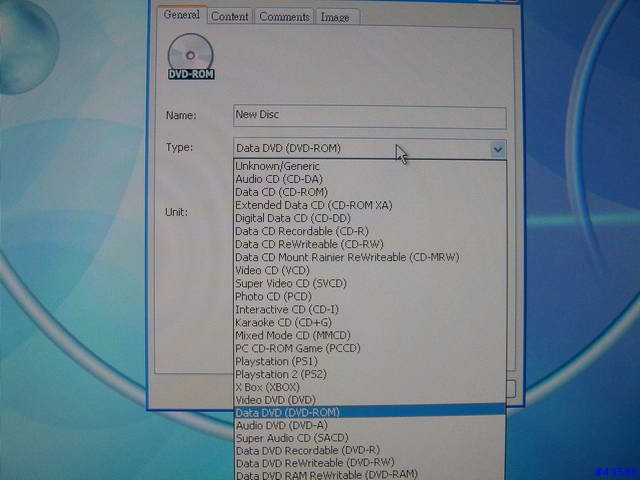Image resolution: width=640 pixels, height=480 pixels.
Task: Select Data DVD RAM ReWritable (DVD-RAM)
Action: 370,475
